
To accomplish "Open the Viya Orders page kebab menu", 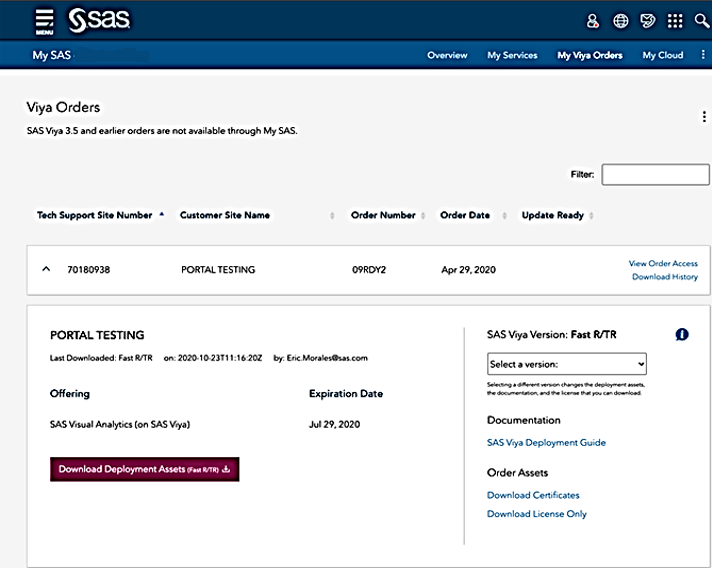I will (x=704, y=117).
